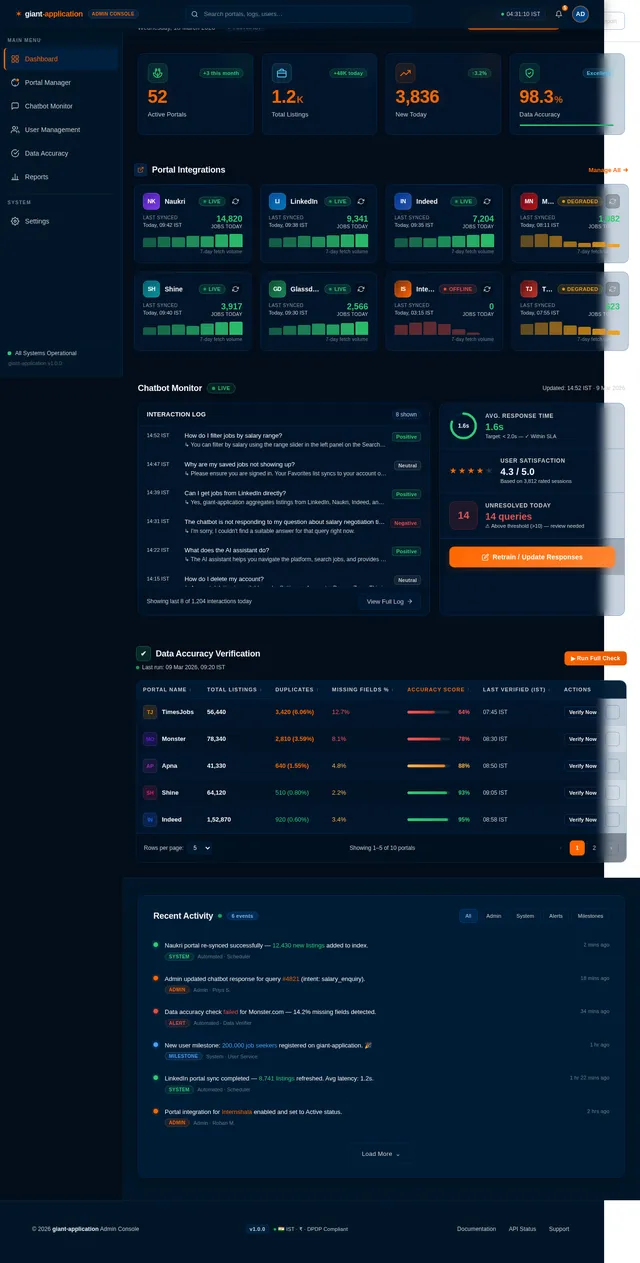The height and width of the screenshot is (1263, 640).
Task: Select the Milestones activity filter tab
Action: 590,916
